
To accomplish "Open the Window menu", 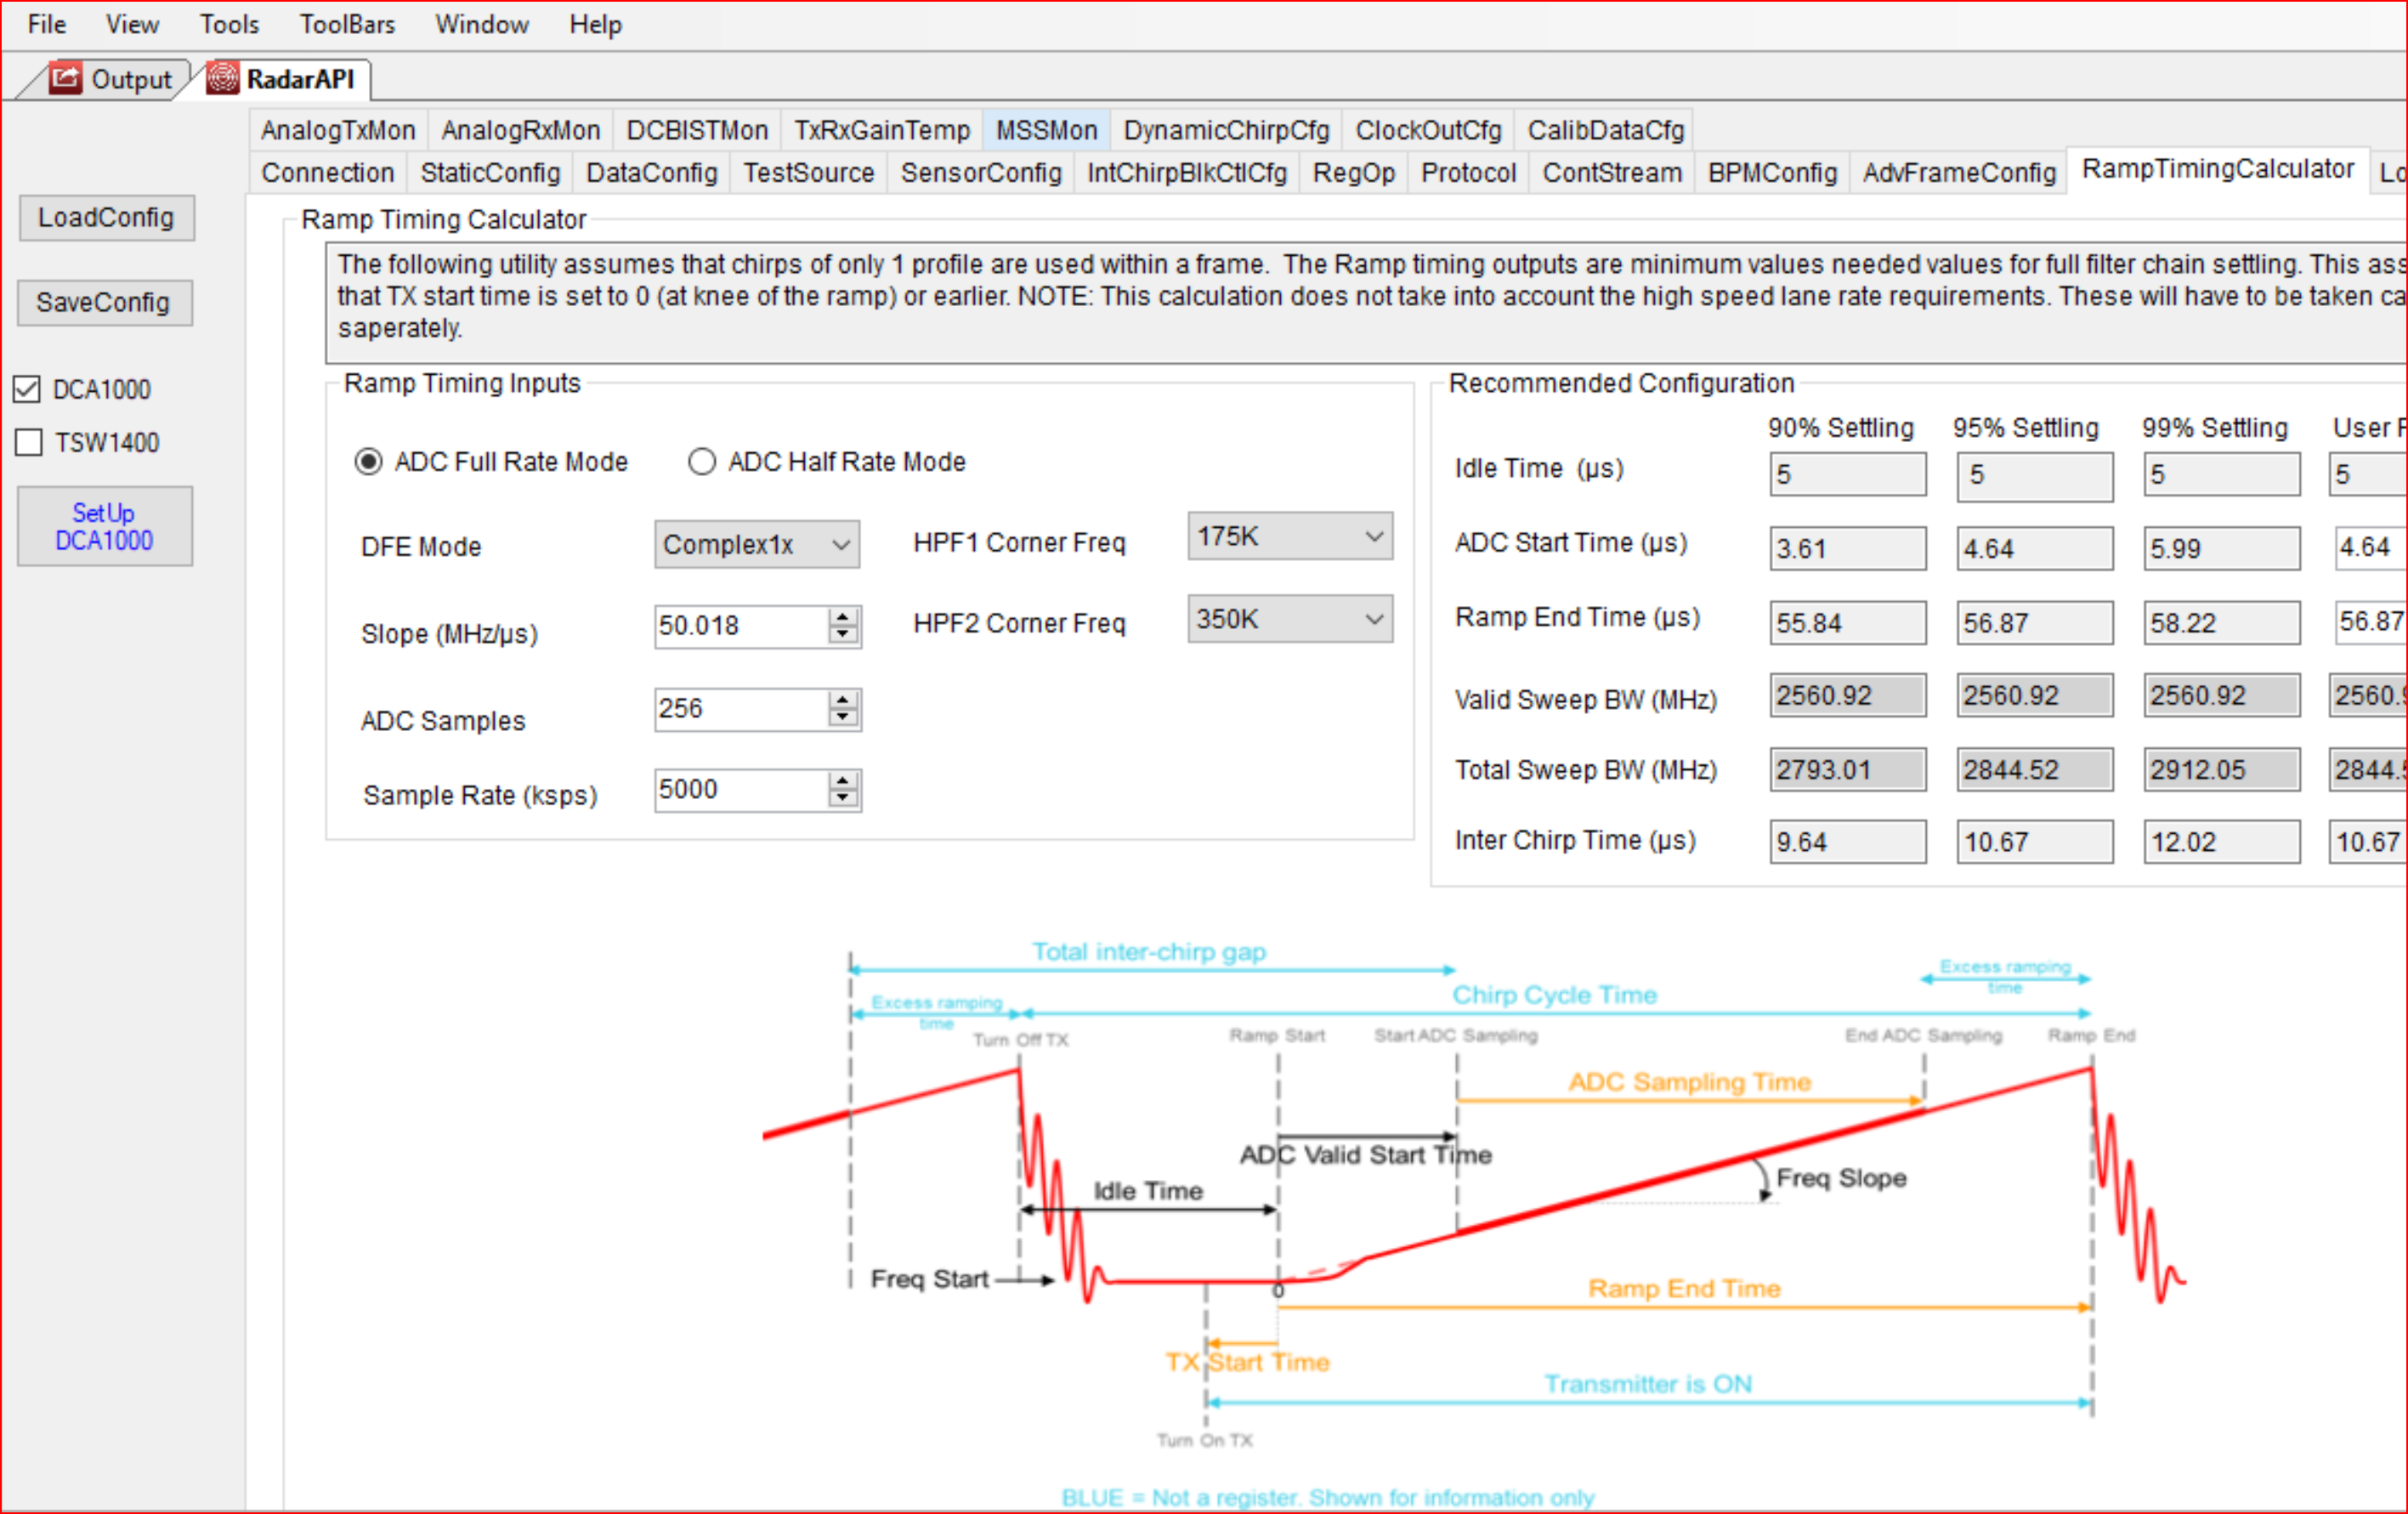I will click(481, 24).
